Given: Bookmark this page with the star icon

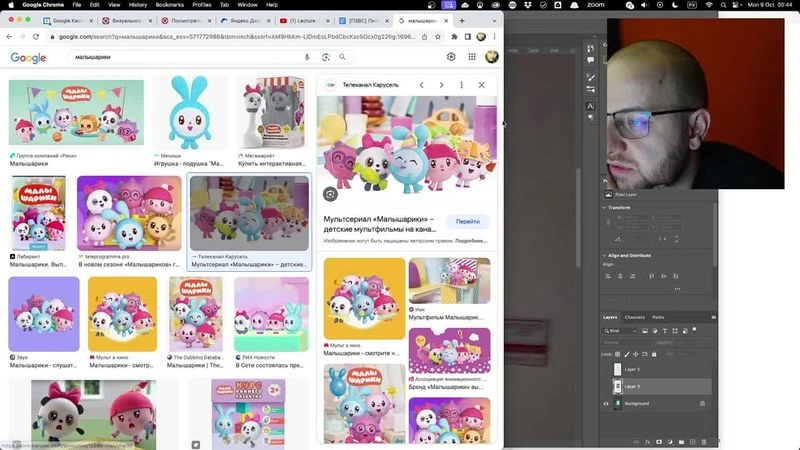Looking at the screenshot, I should click(x=438, y=37).
